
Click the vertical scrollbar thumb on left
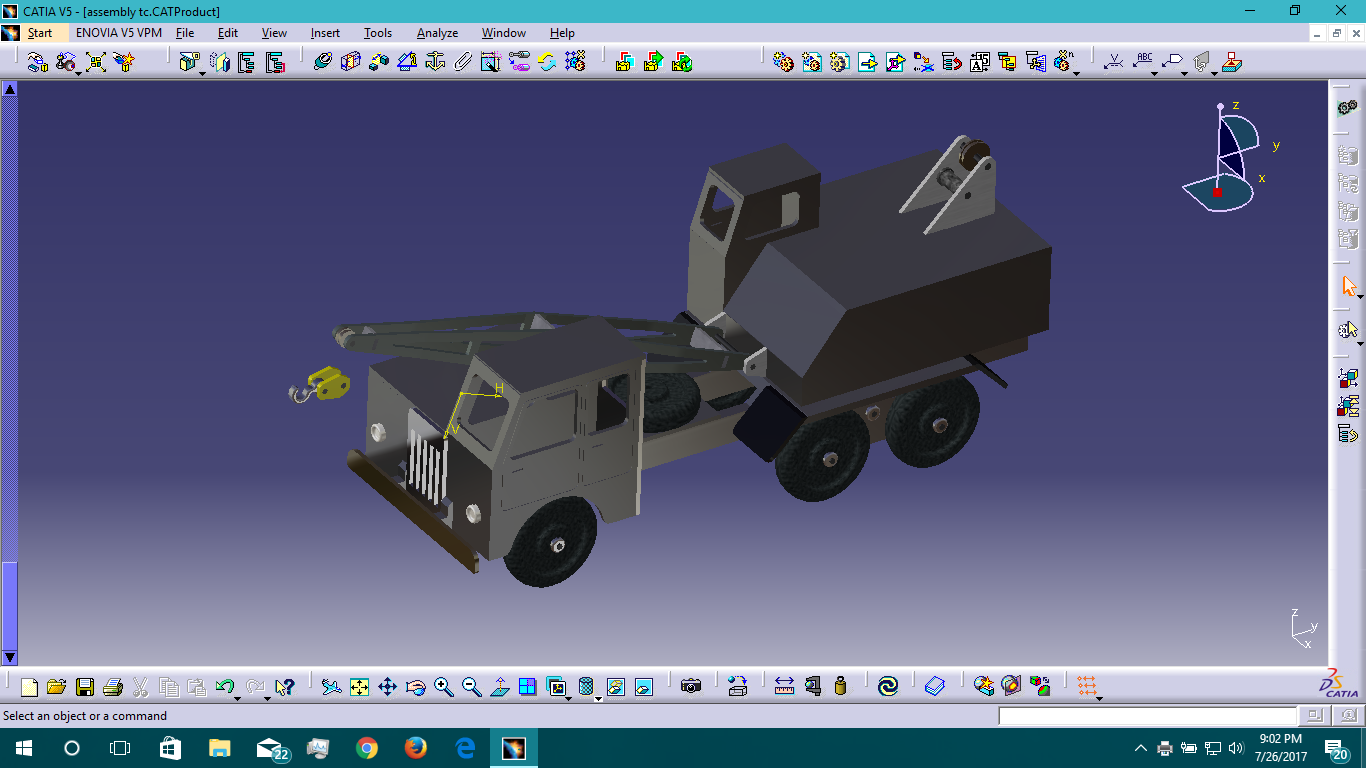9,605
